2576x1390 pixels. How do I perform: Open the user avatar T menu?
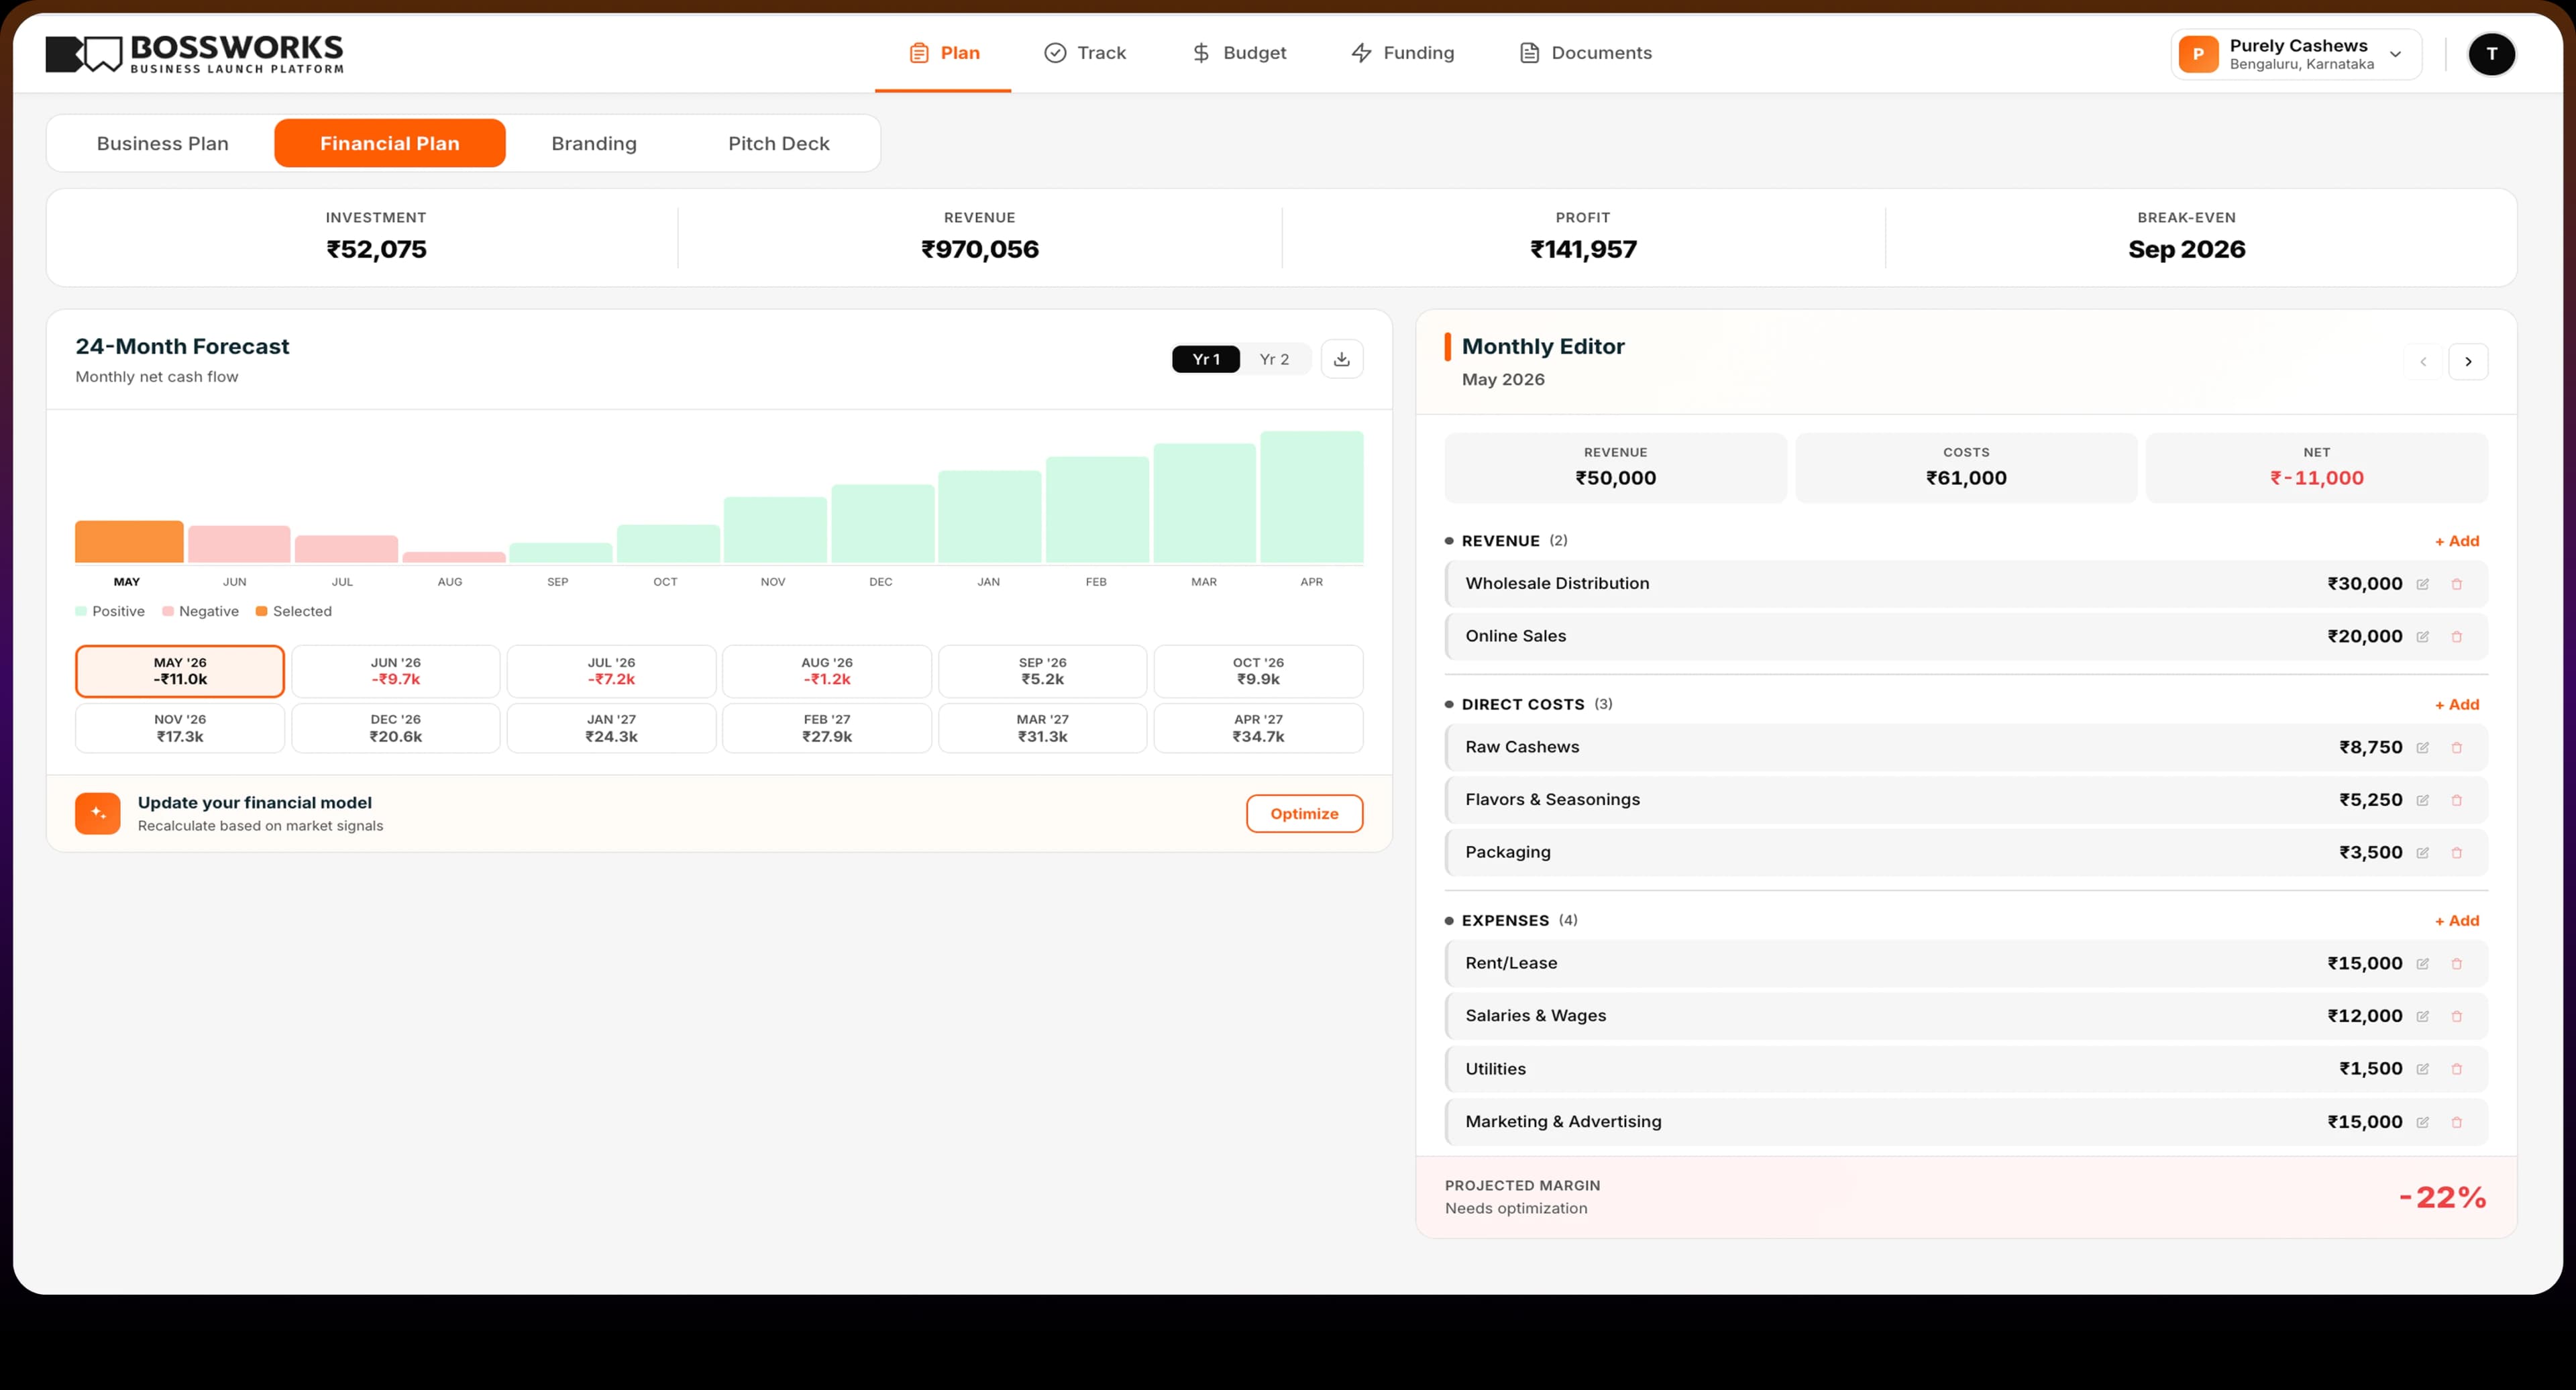(2491, 54)
